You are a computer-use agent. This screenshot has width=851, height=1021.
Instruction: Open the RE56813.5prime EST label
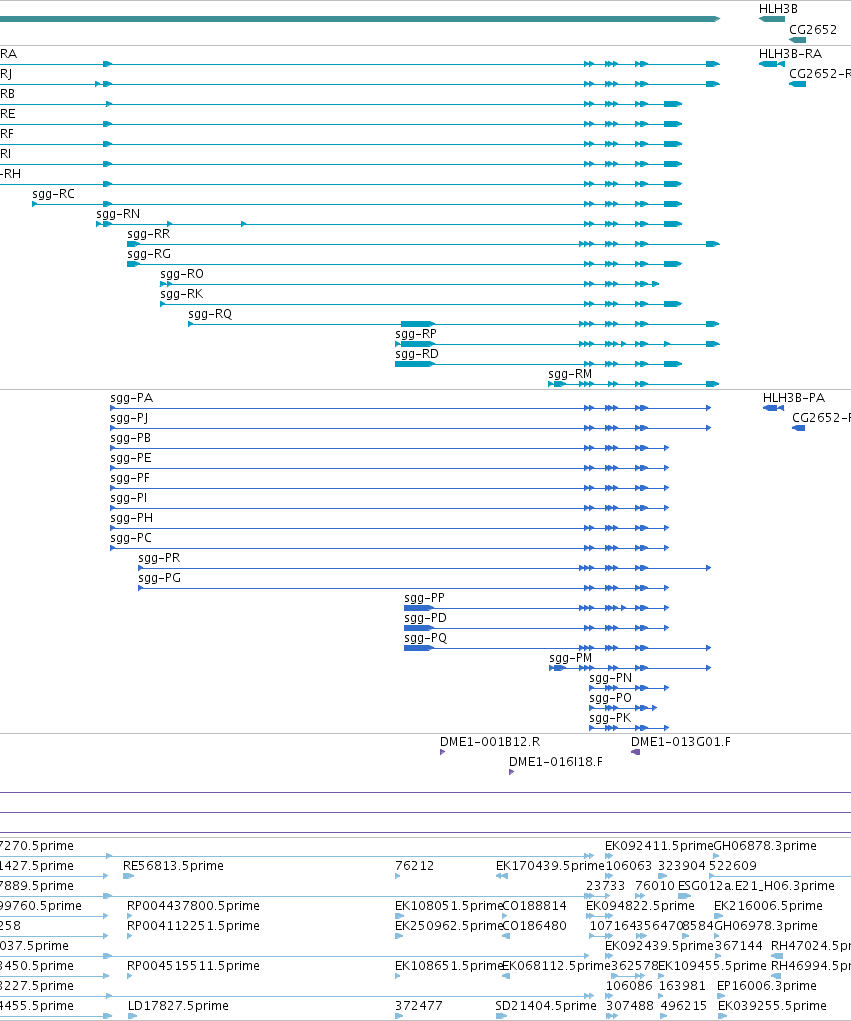point(173,866)
